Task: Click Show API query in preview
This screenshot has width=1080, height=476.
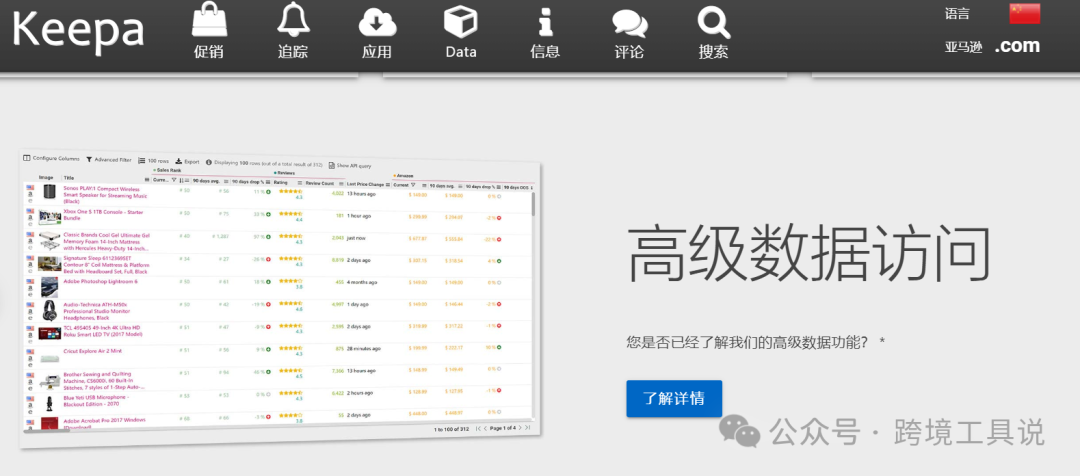Action: [x=350, y=165]
